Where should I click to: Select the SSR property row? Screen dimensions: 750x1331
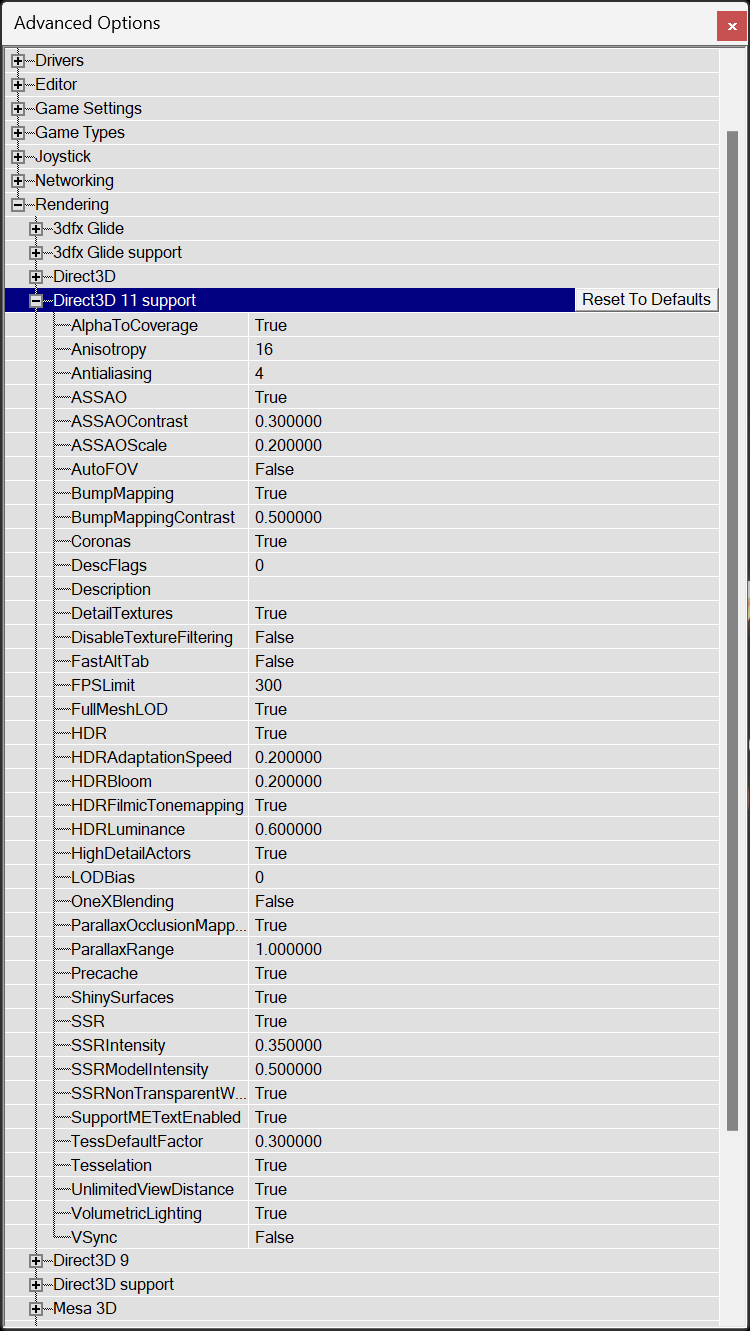[x=361, y=1021]
